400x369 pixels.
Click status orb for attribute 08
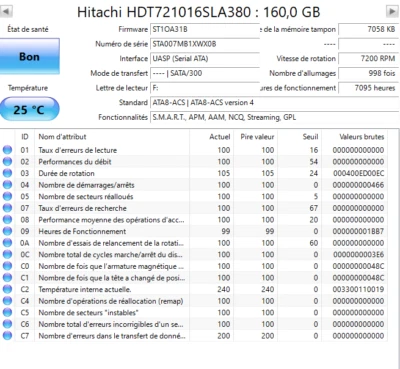point(7,220)
